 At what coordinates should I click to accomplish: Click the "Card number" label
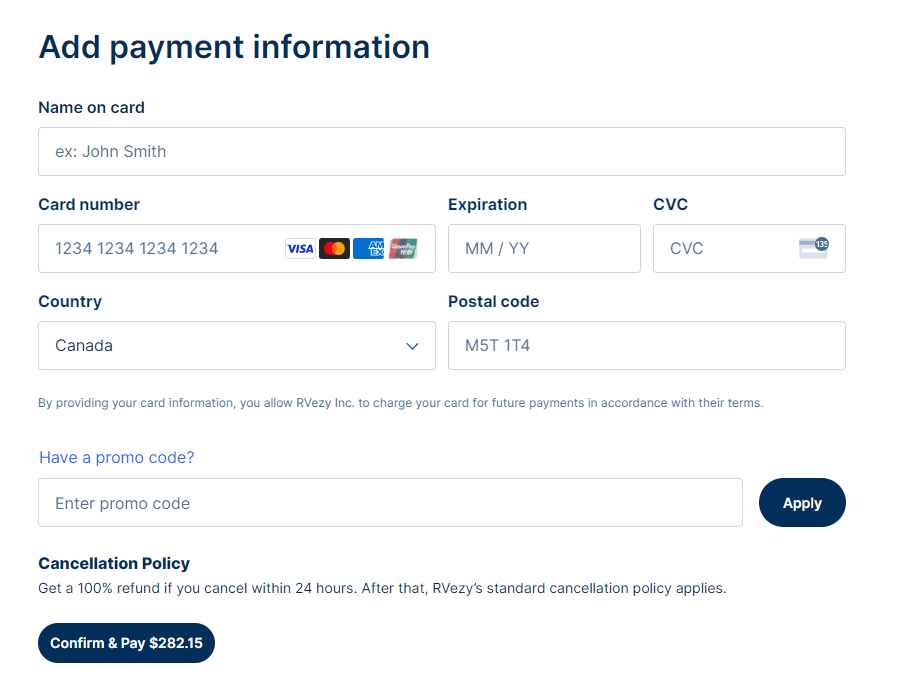click(89, 204)
